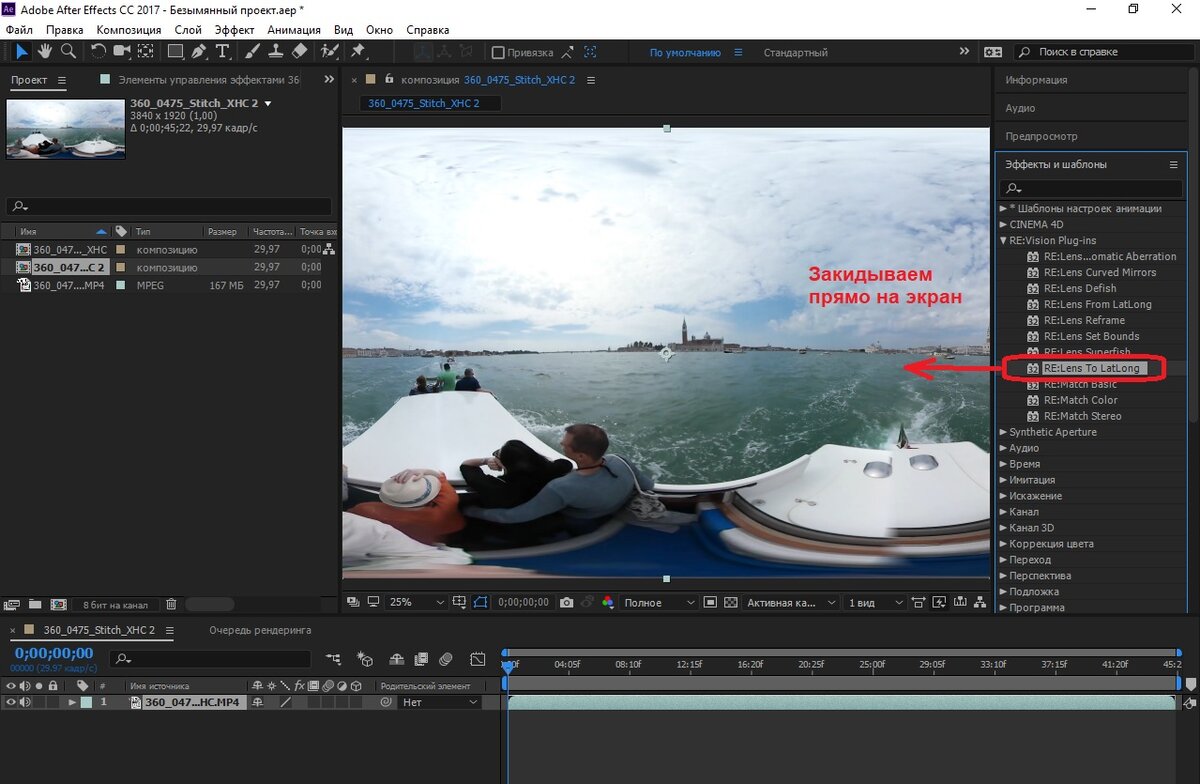This screenshot has height=784, width=1200.
Task: Select the Rectangle shape tool
Action: pyautogui.click(x=176, y=51)
